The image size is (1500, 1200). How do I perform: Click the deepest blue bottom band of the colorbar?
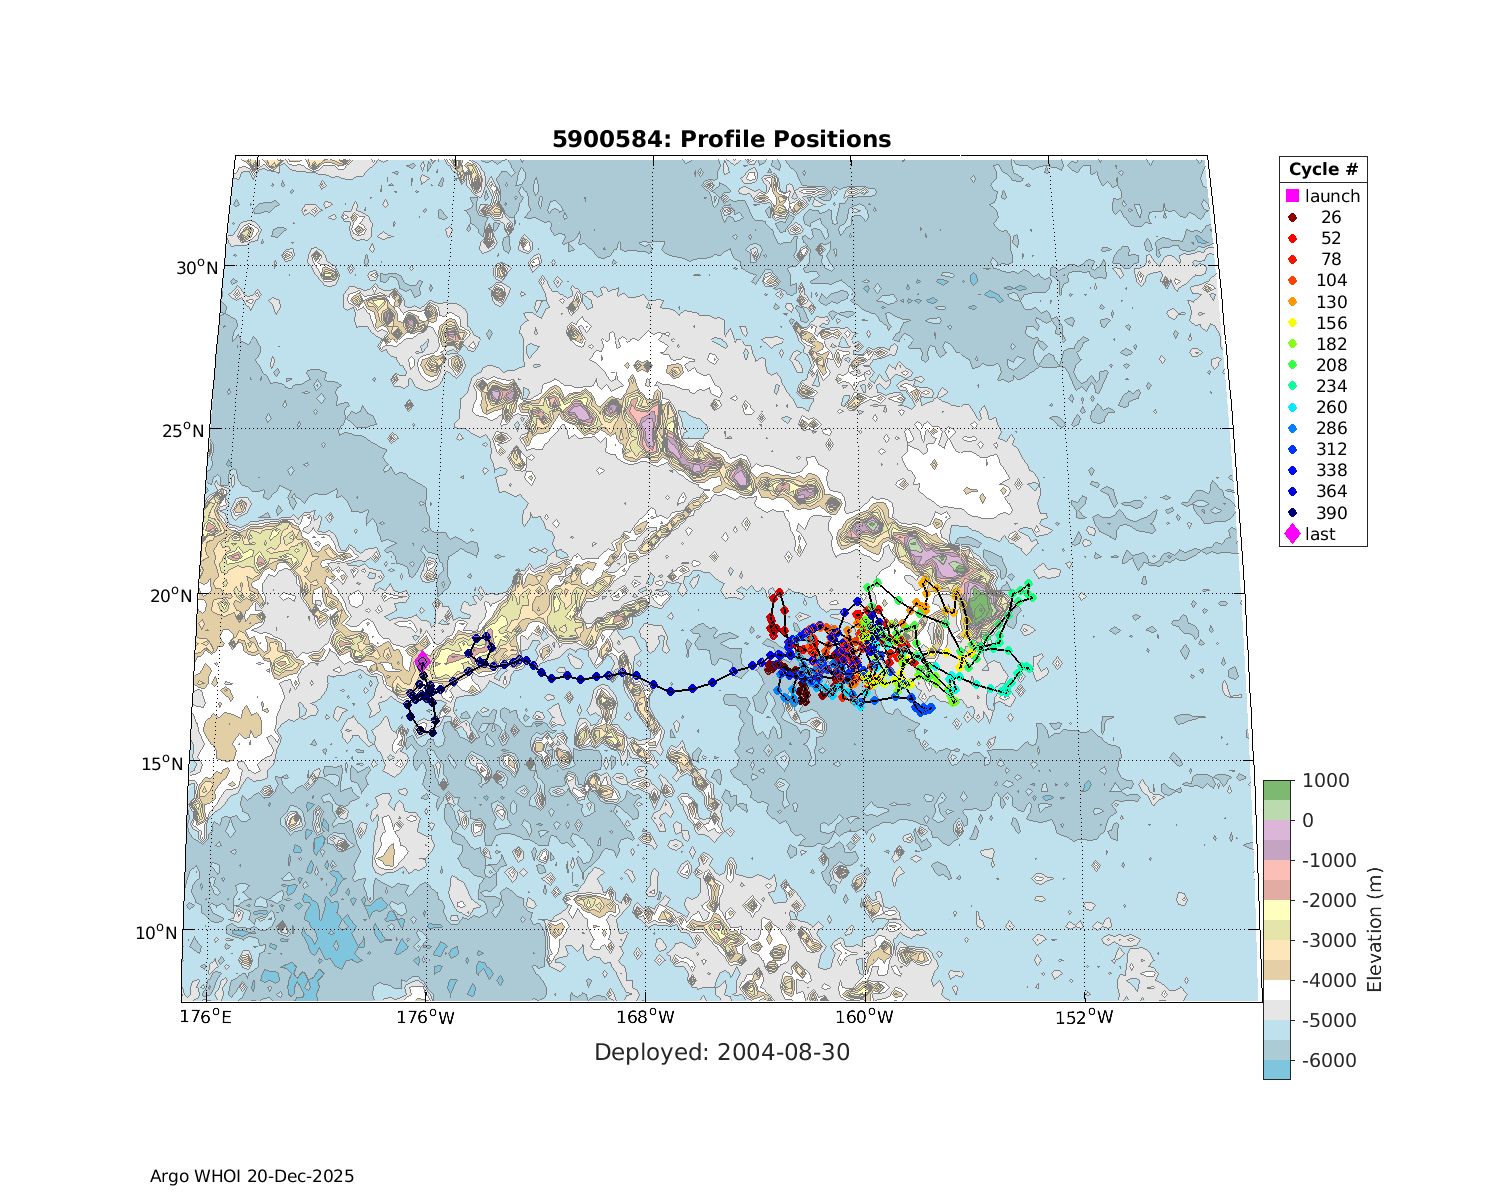pyautogui.click(x=1276, y=1069)
